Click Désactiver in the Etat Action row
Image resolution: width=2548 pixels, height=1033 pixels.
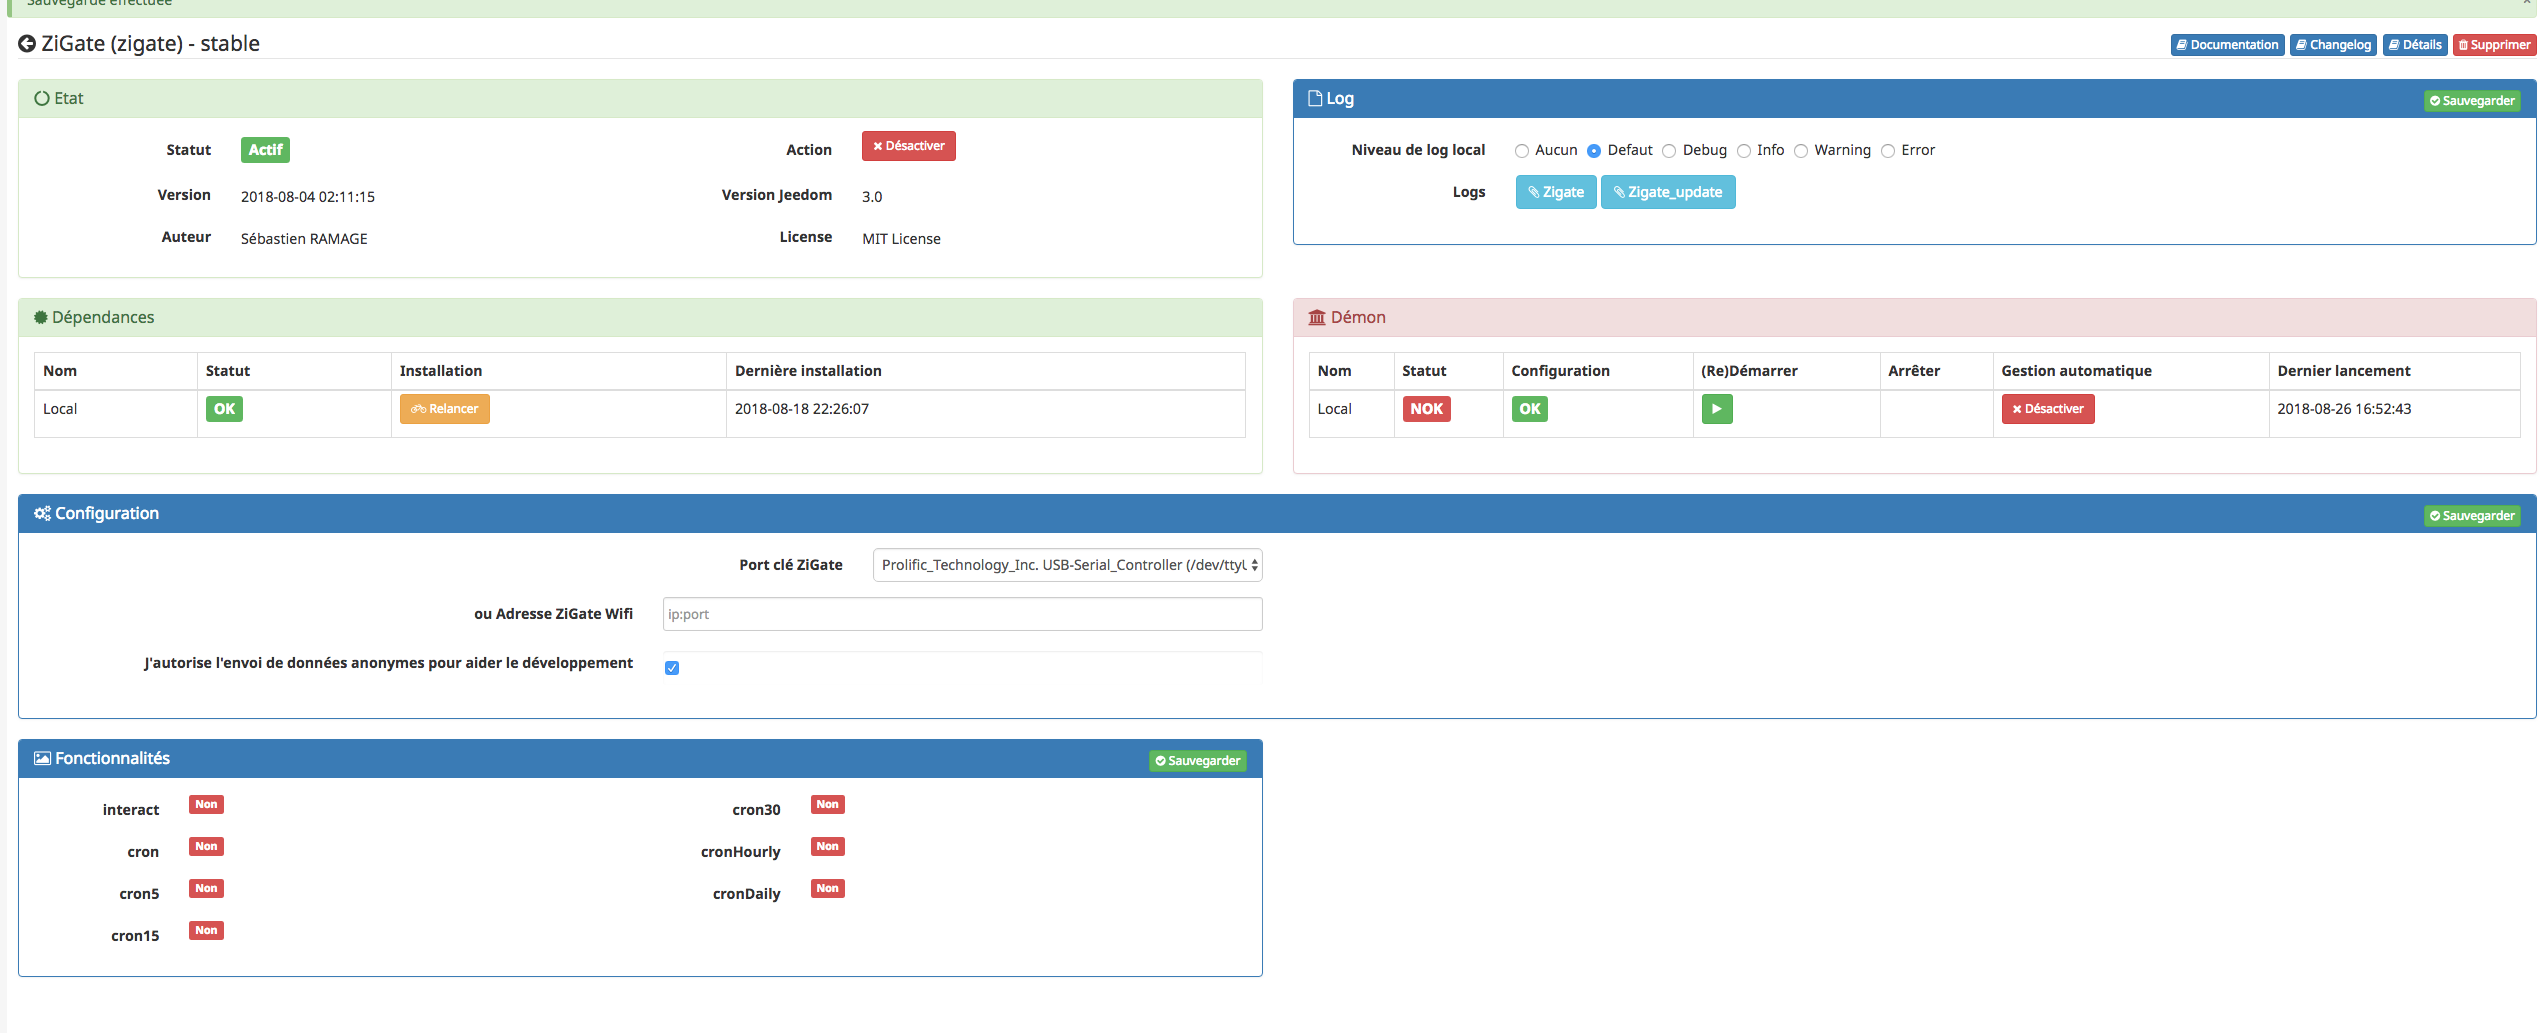[908, 146]
